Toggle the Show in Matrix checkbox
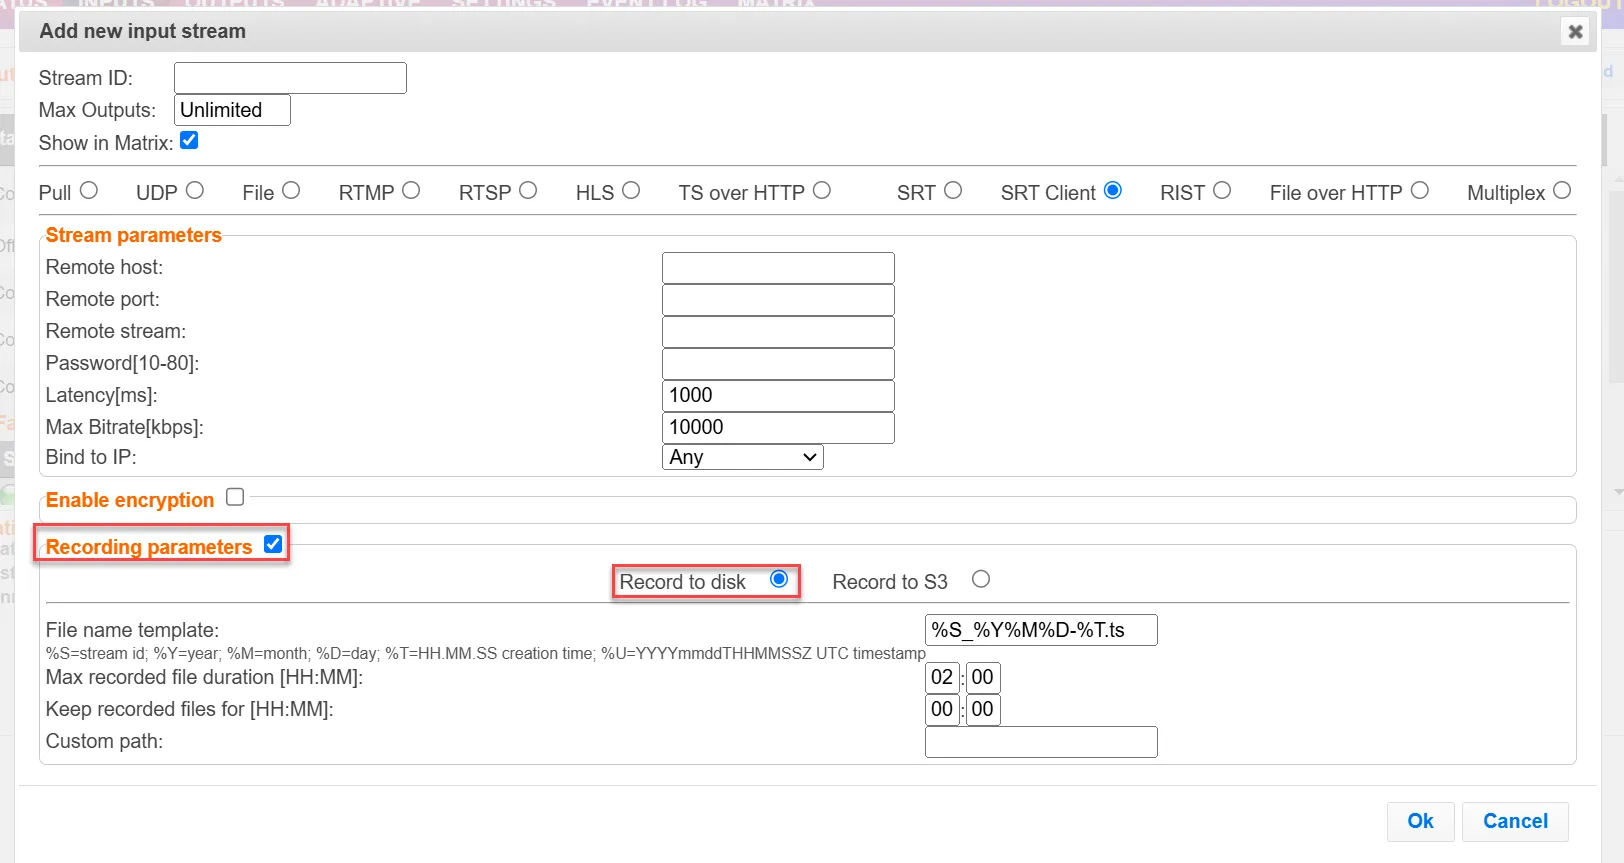This screenshot has height=863, width=1624. click(x=189, y=141)
